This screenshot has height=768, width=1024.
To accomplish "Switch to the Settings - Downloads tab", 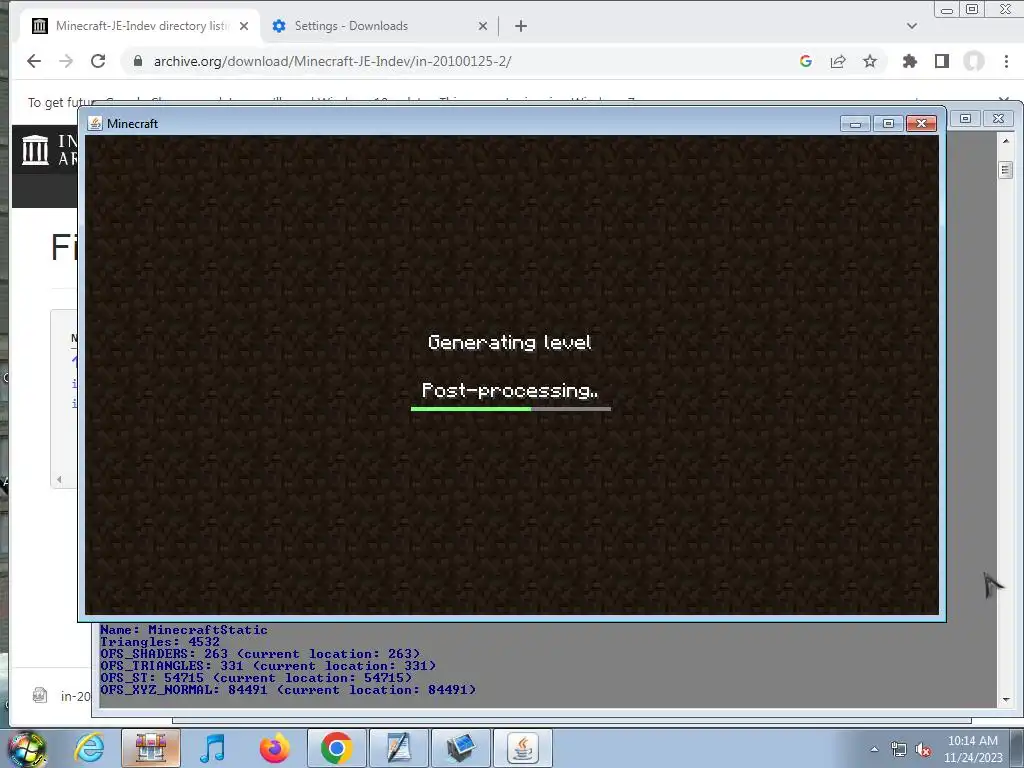I will [x=379, y=26].
